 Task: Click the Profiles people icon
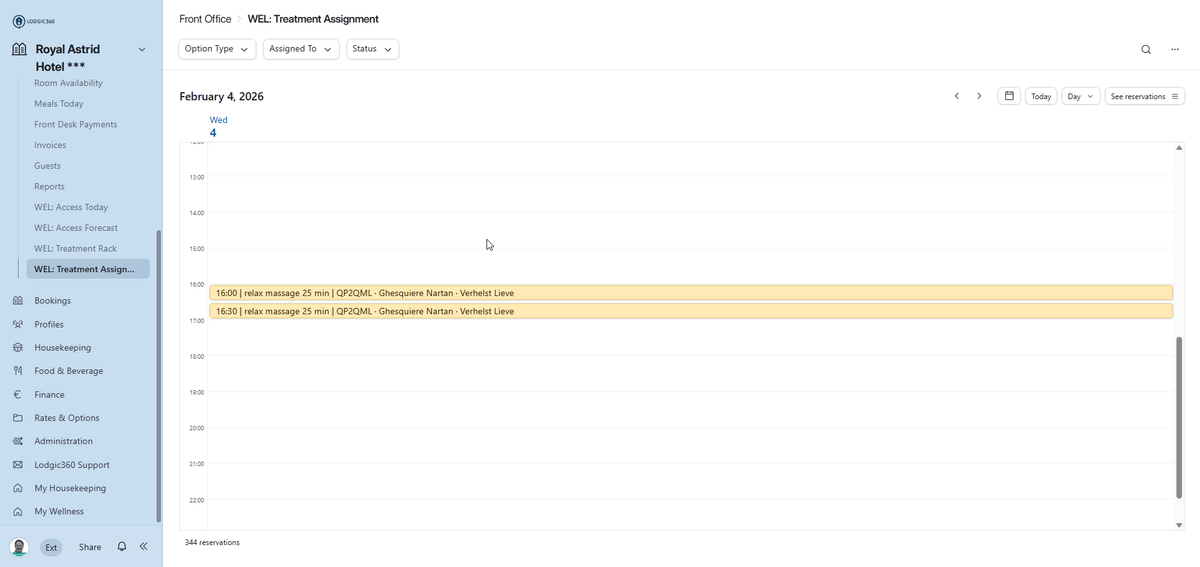pos(18,324)
